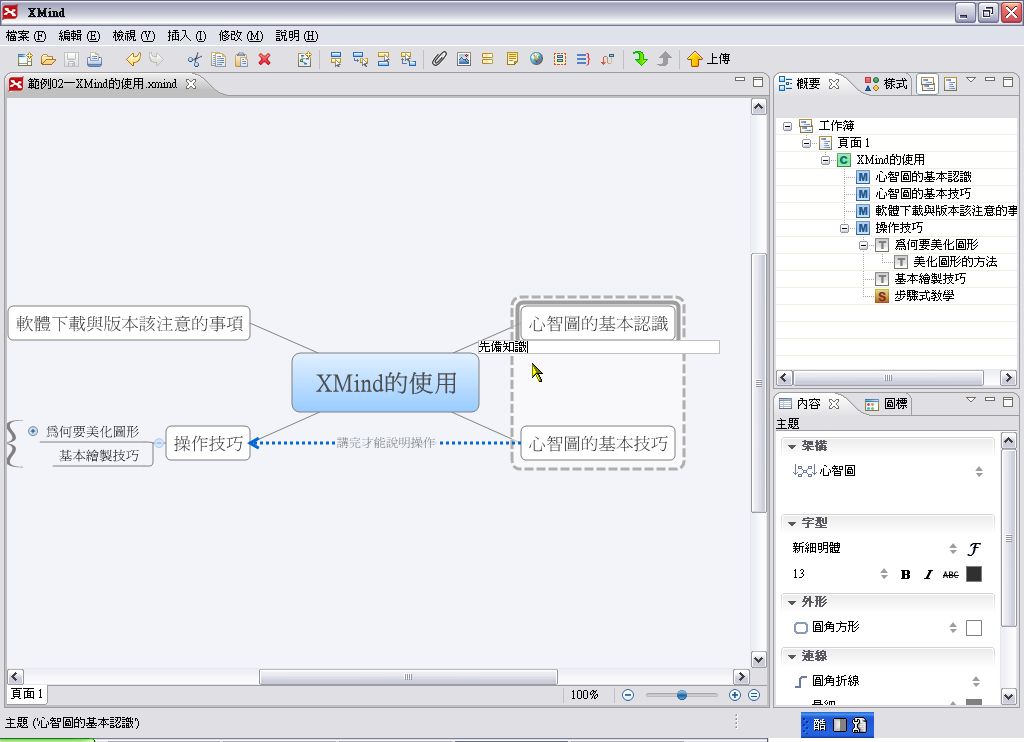
Task: Select 美化圖形的方法 in the outline tree
Action: (x=955, y=262)
